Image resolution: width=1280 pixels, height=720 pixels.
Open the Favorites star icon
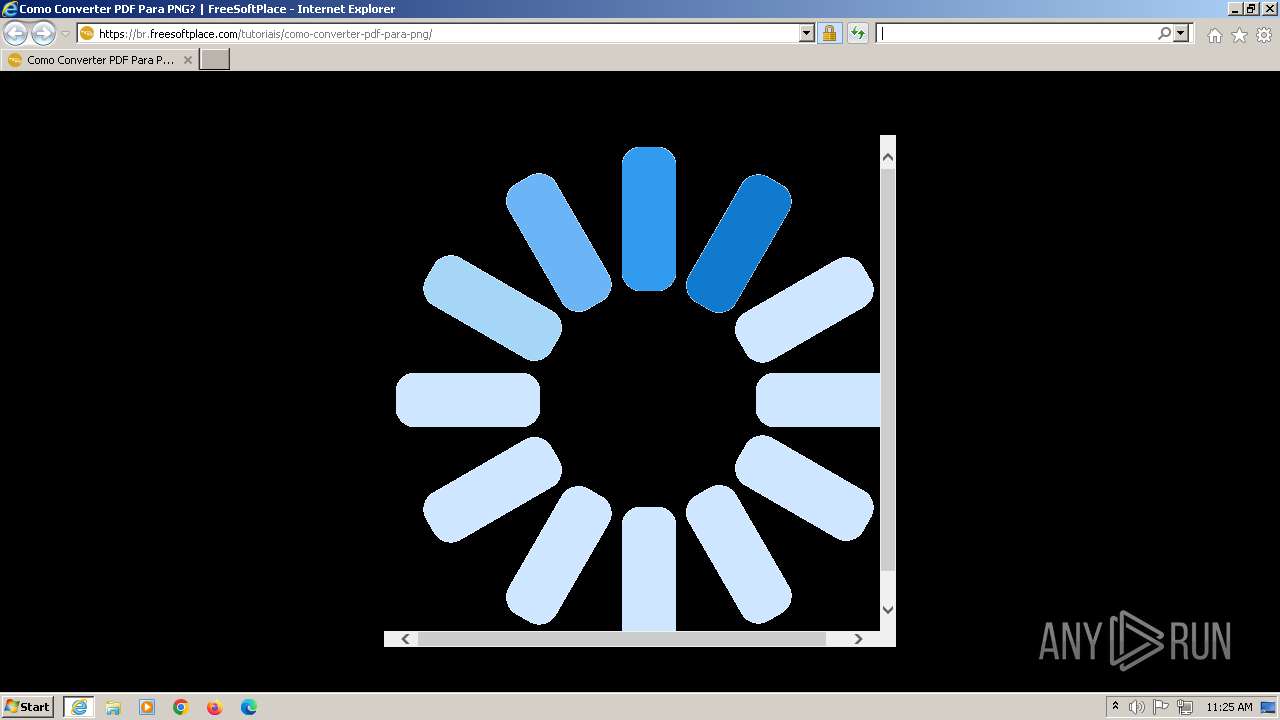coord(1239,35)
